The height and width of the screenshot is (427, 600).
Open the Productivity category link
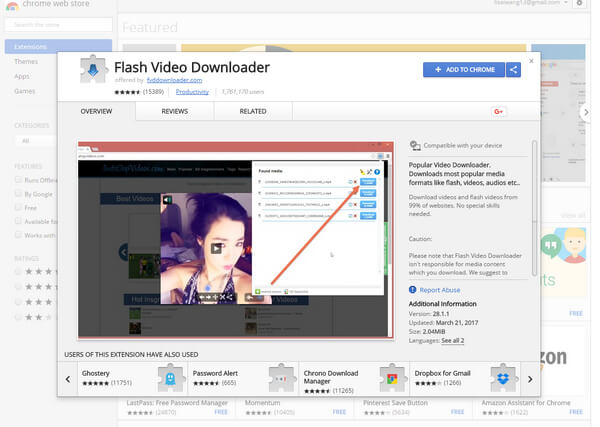[192, 92]
